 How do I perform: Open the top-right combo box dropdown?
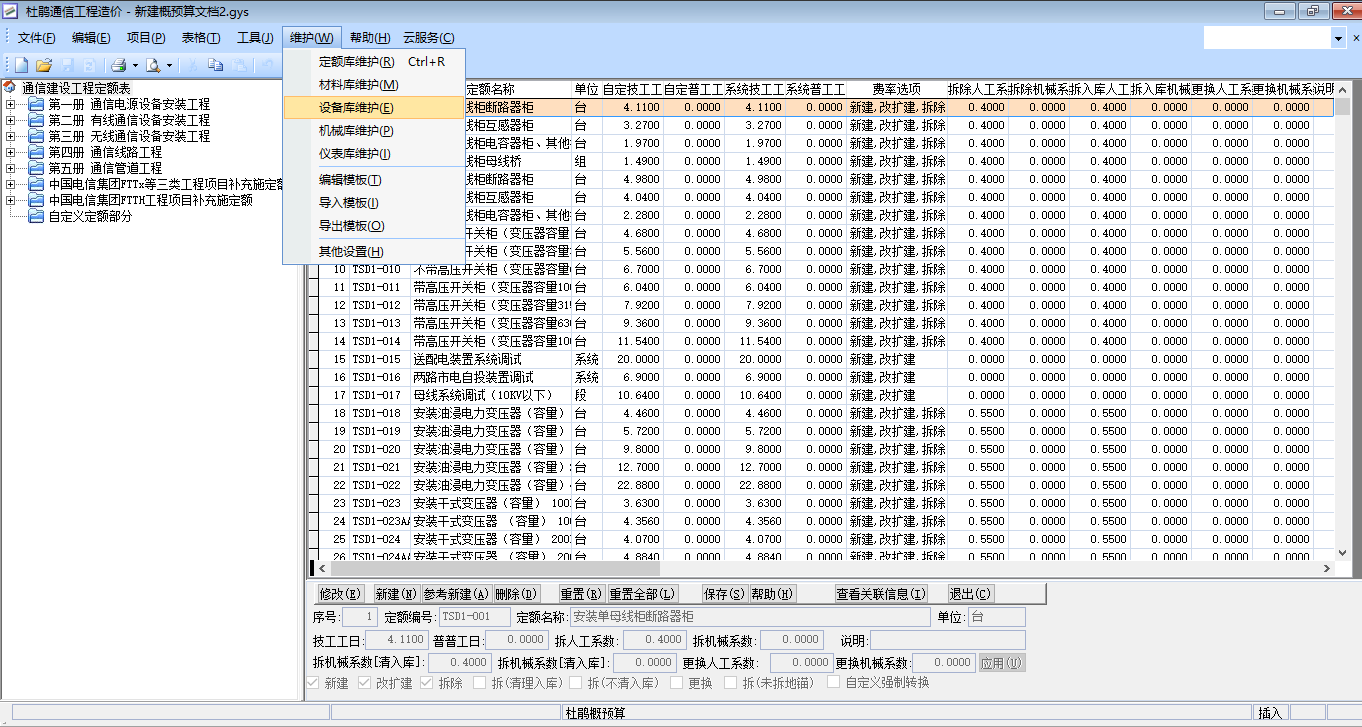tap(1339, 38)
